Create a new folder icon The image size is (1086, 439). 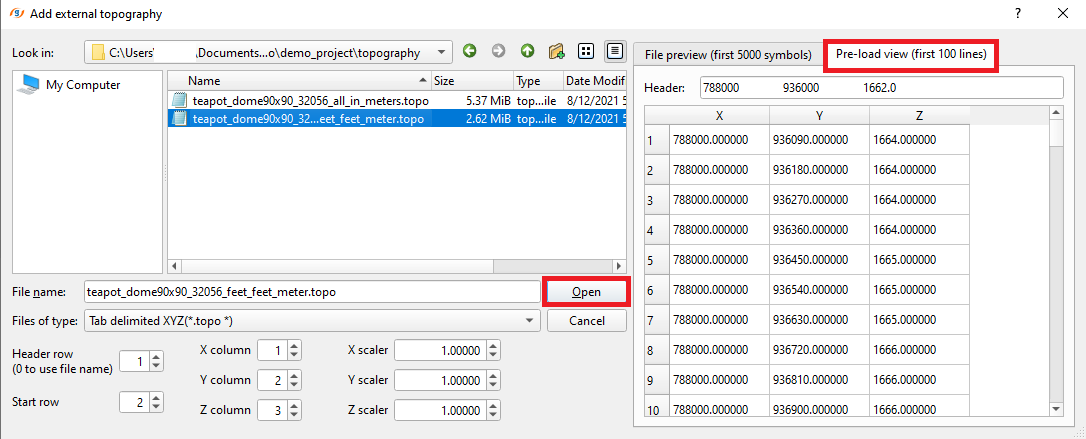[x=556, y=51]
